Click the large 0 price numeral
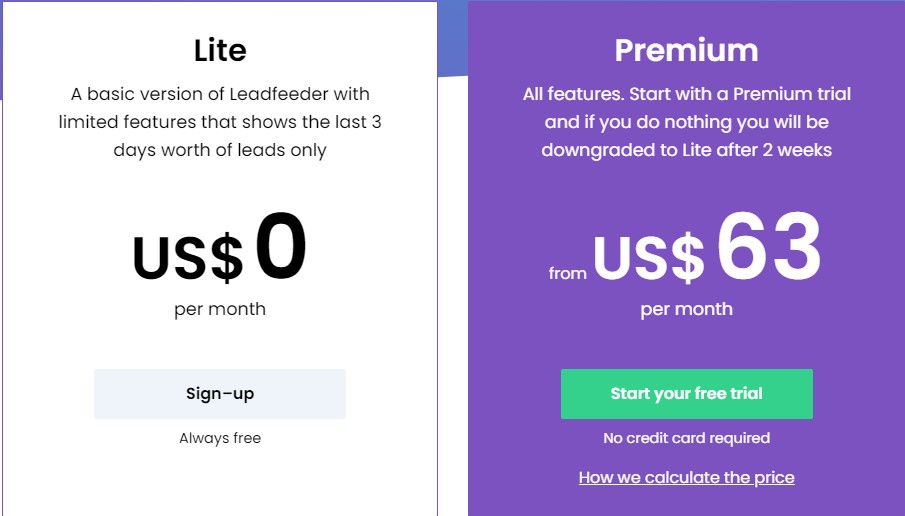 281,246
